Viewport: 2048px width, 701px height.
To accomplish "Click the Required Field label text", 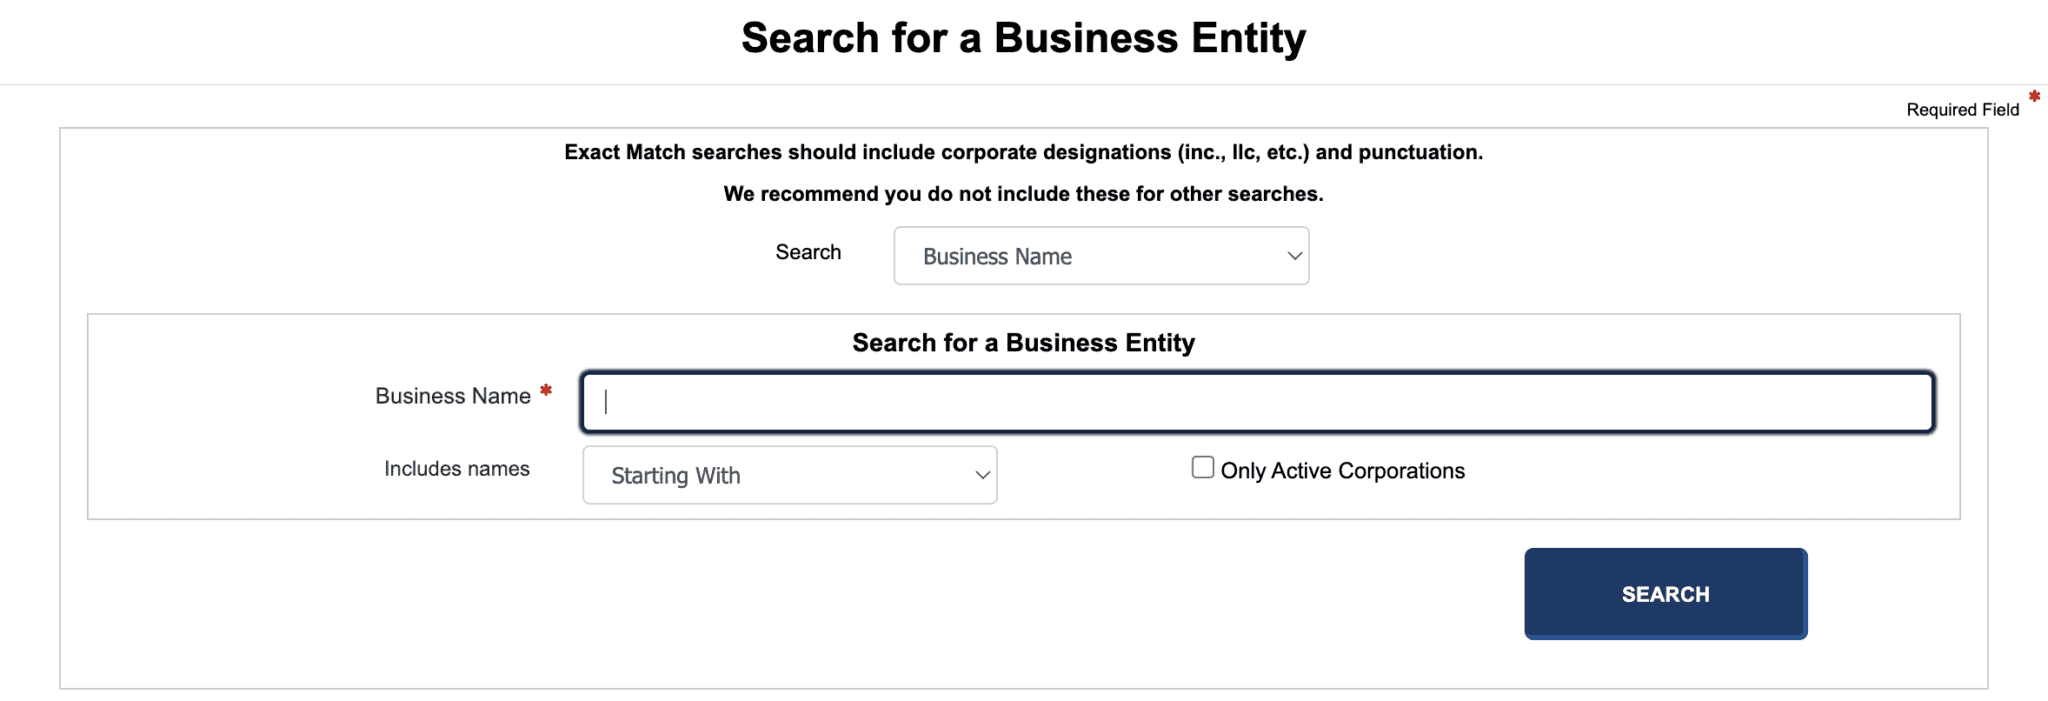I will [1961, 109].
